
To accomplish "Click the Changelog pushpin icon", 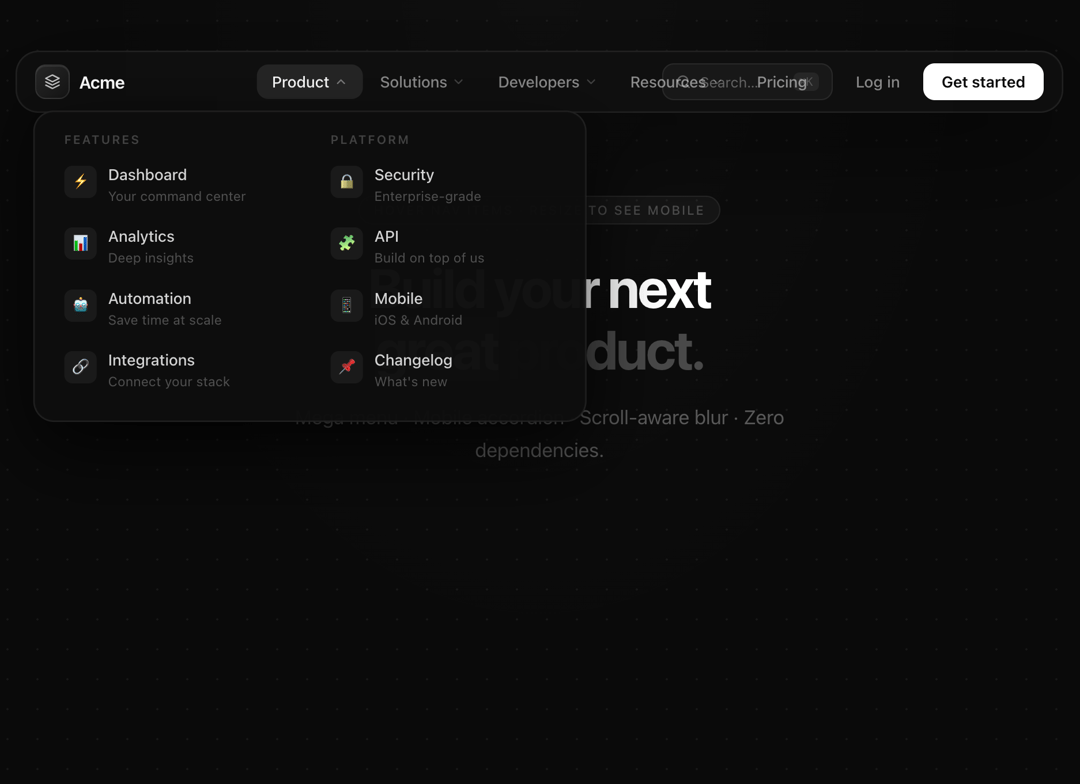I will click(x=346, y=367).
